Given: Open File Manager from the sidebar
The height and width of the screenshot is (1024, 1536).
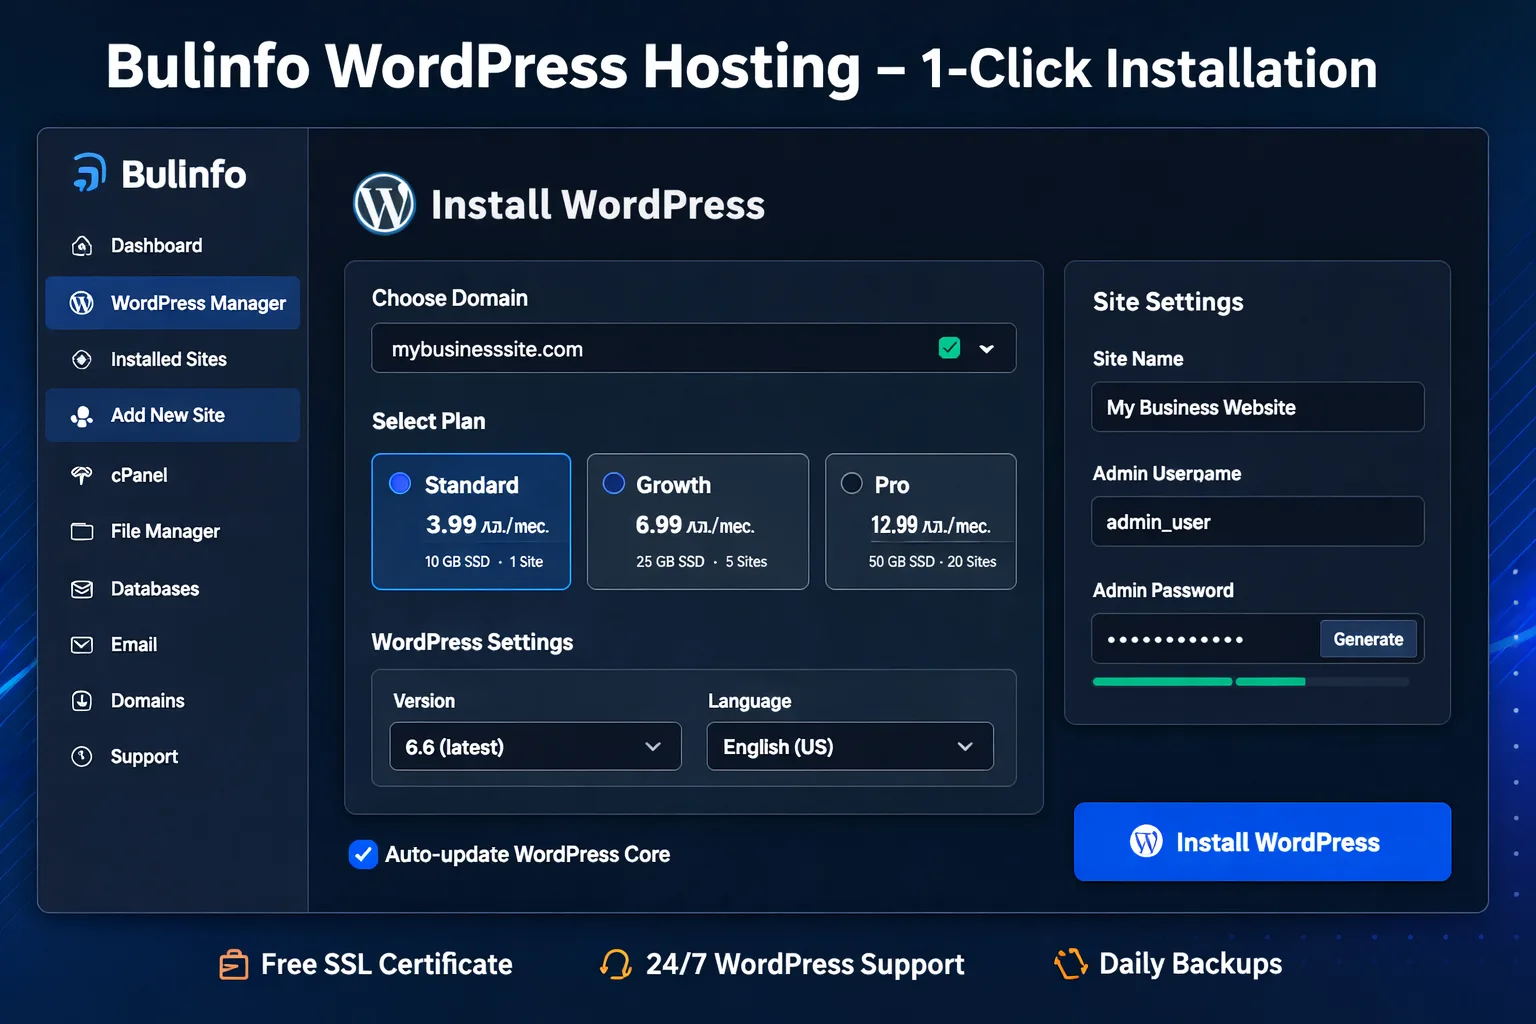Looking at the screenshot, I should pyautogui.click(x=172, y=531).
